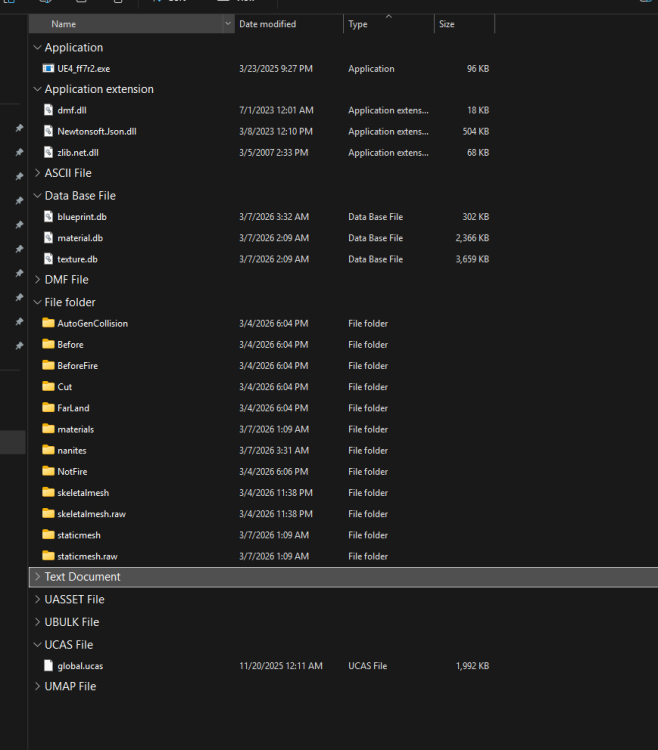The height and width of the screenshot is (750, 658).
Task: Select the materials folder icon
Action: pyautogui.click(x=48, y=429)
